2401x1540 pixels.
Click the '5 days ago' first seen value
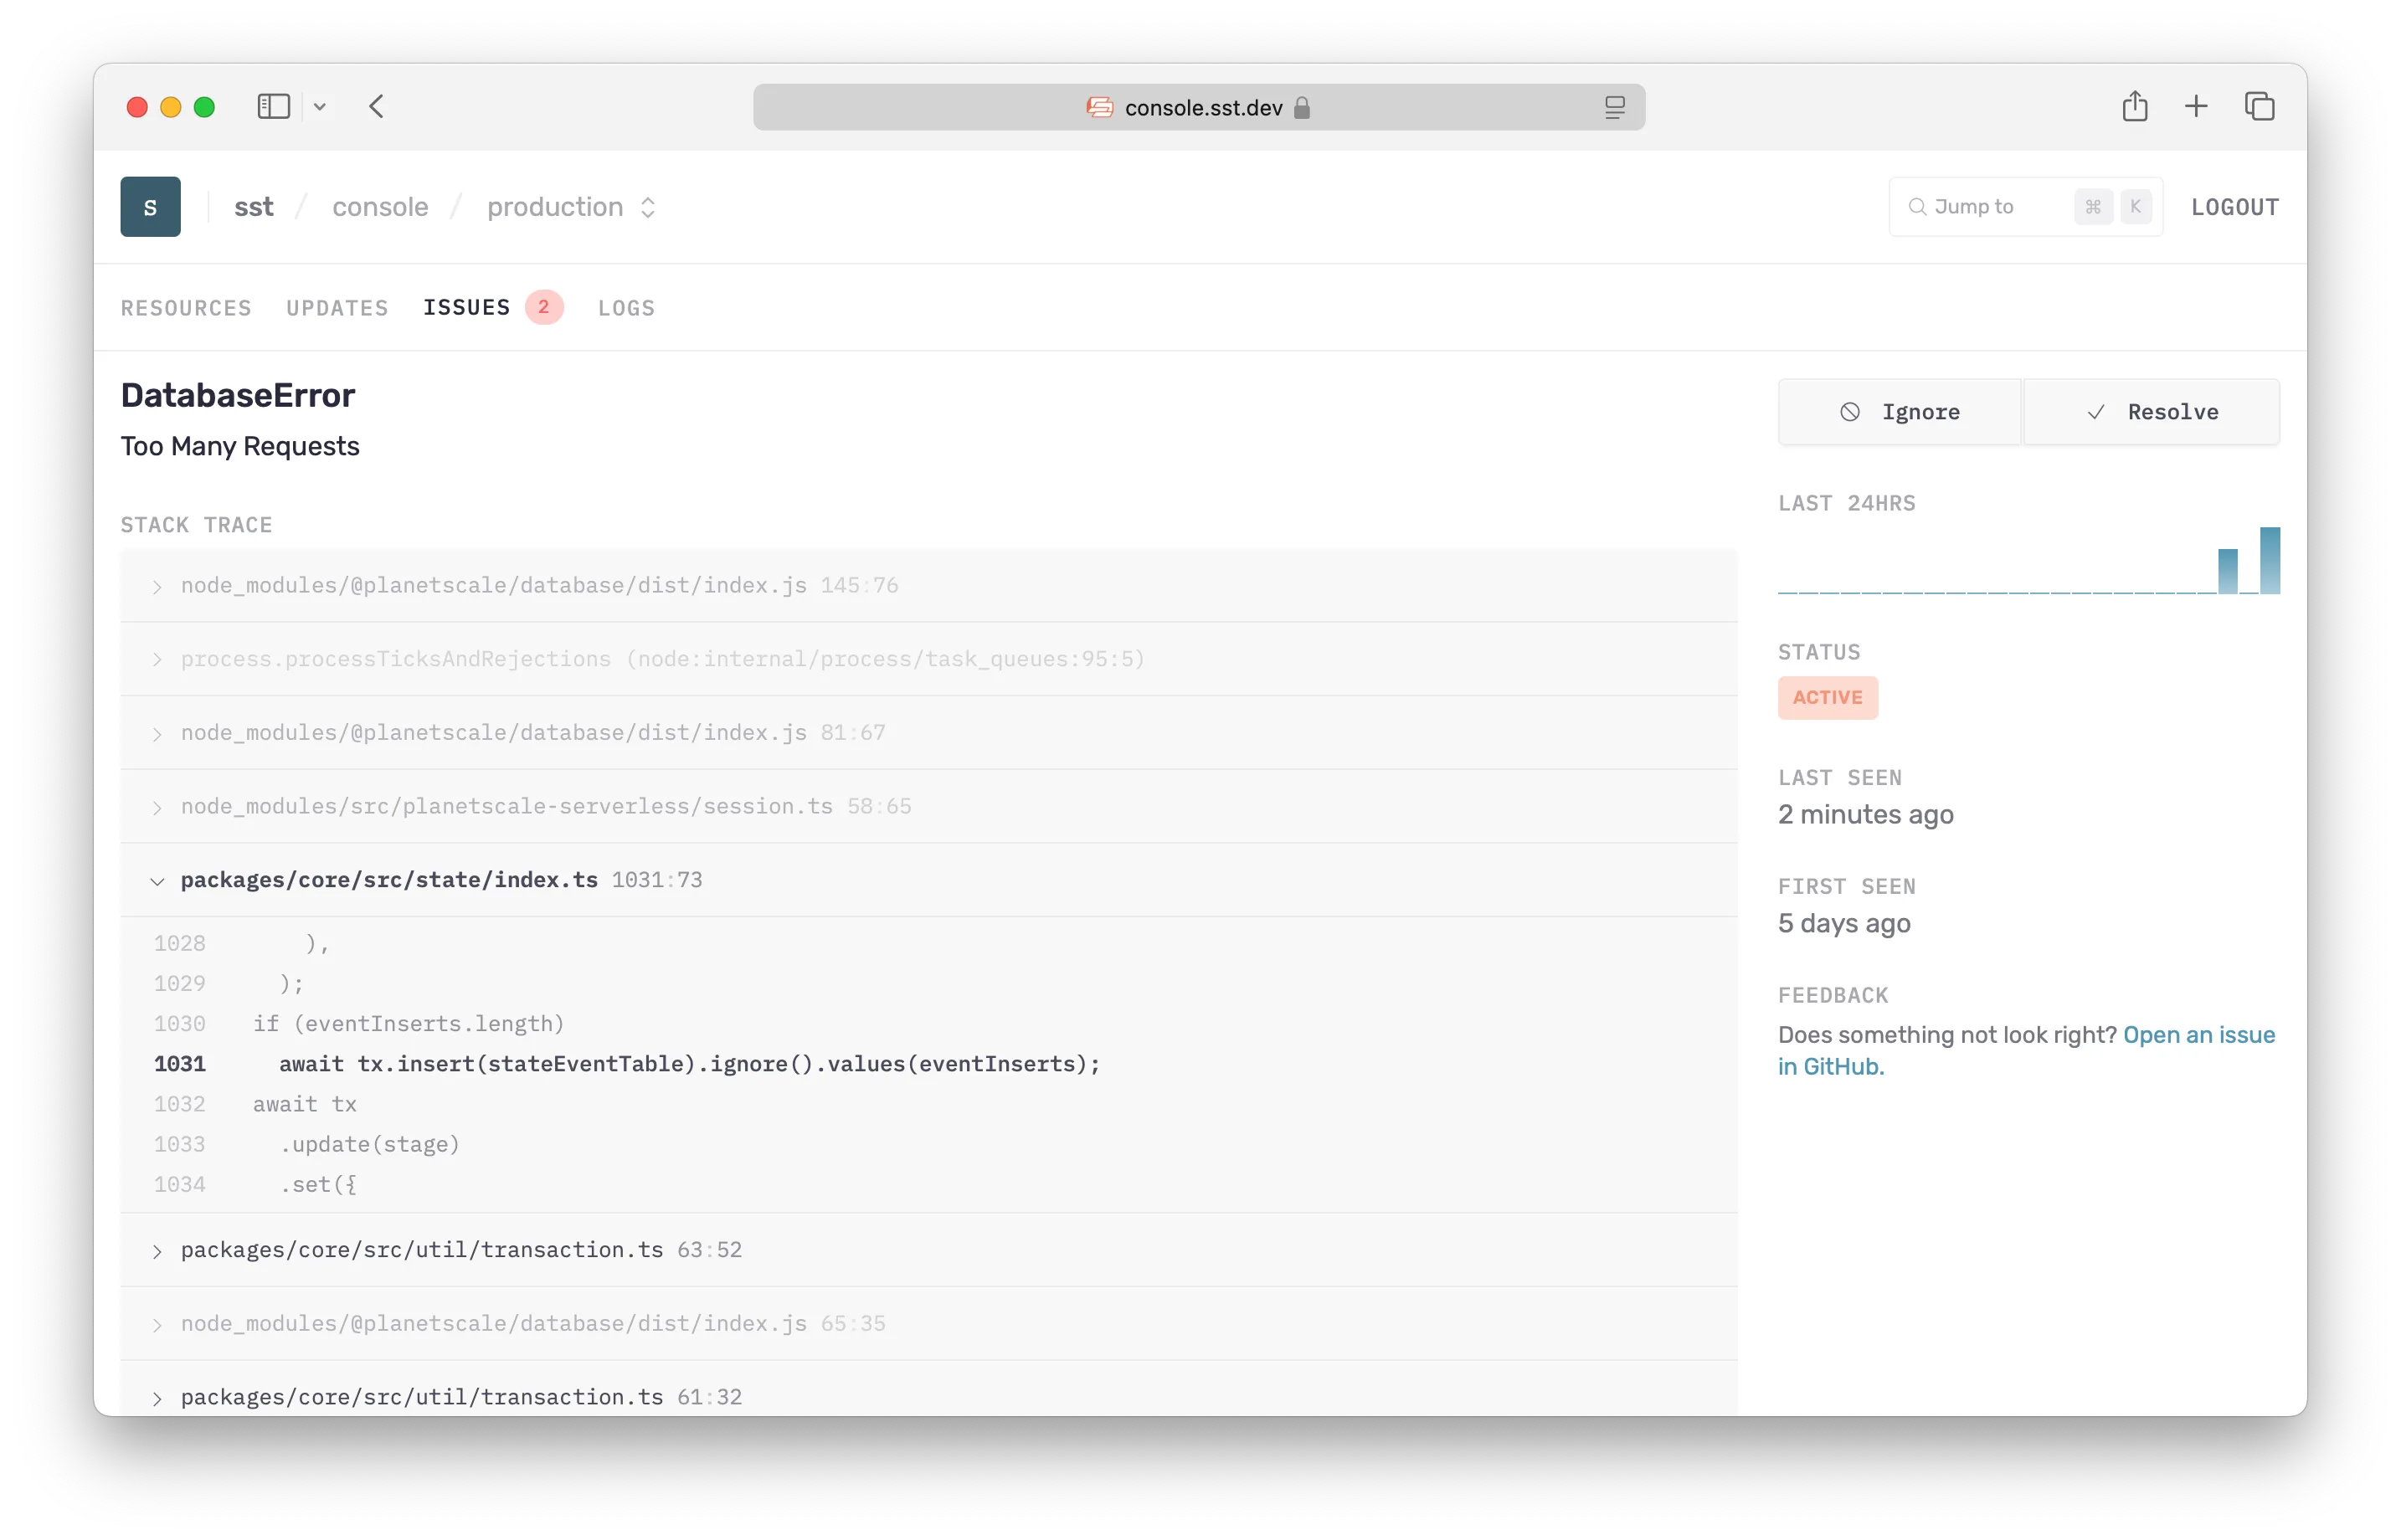point(1844,923)
